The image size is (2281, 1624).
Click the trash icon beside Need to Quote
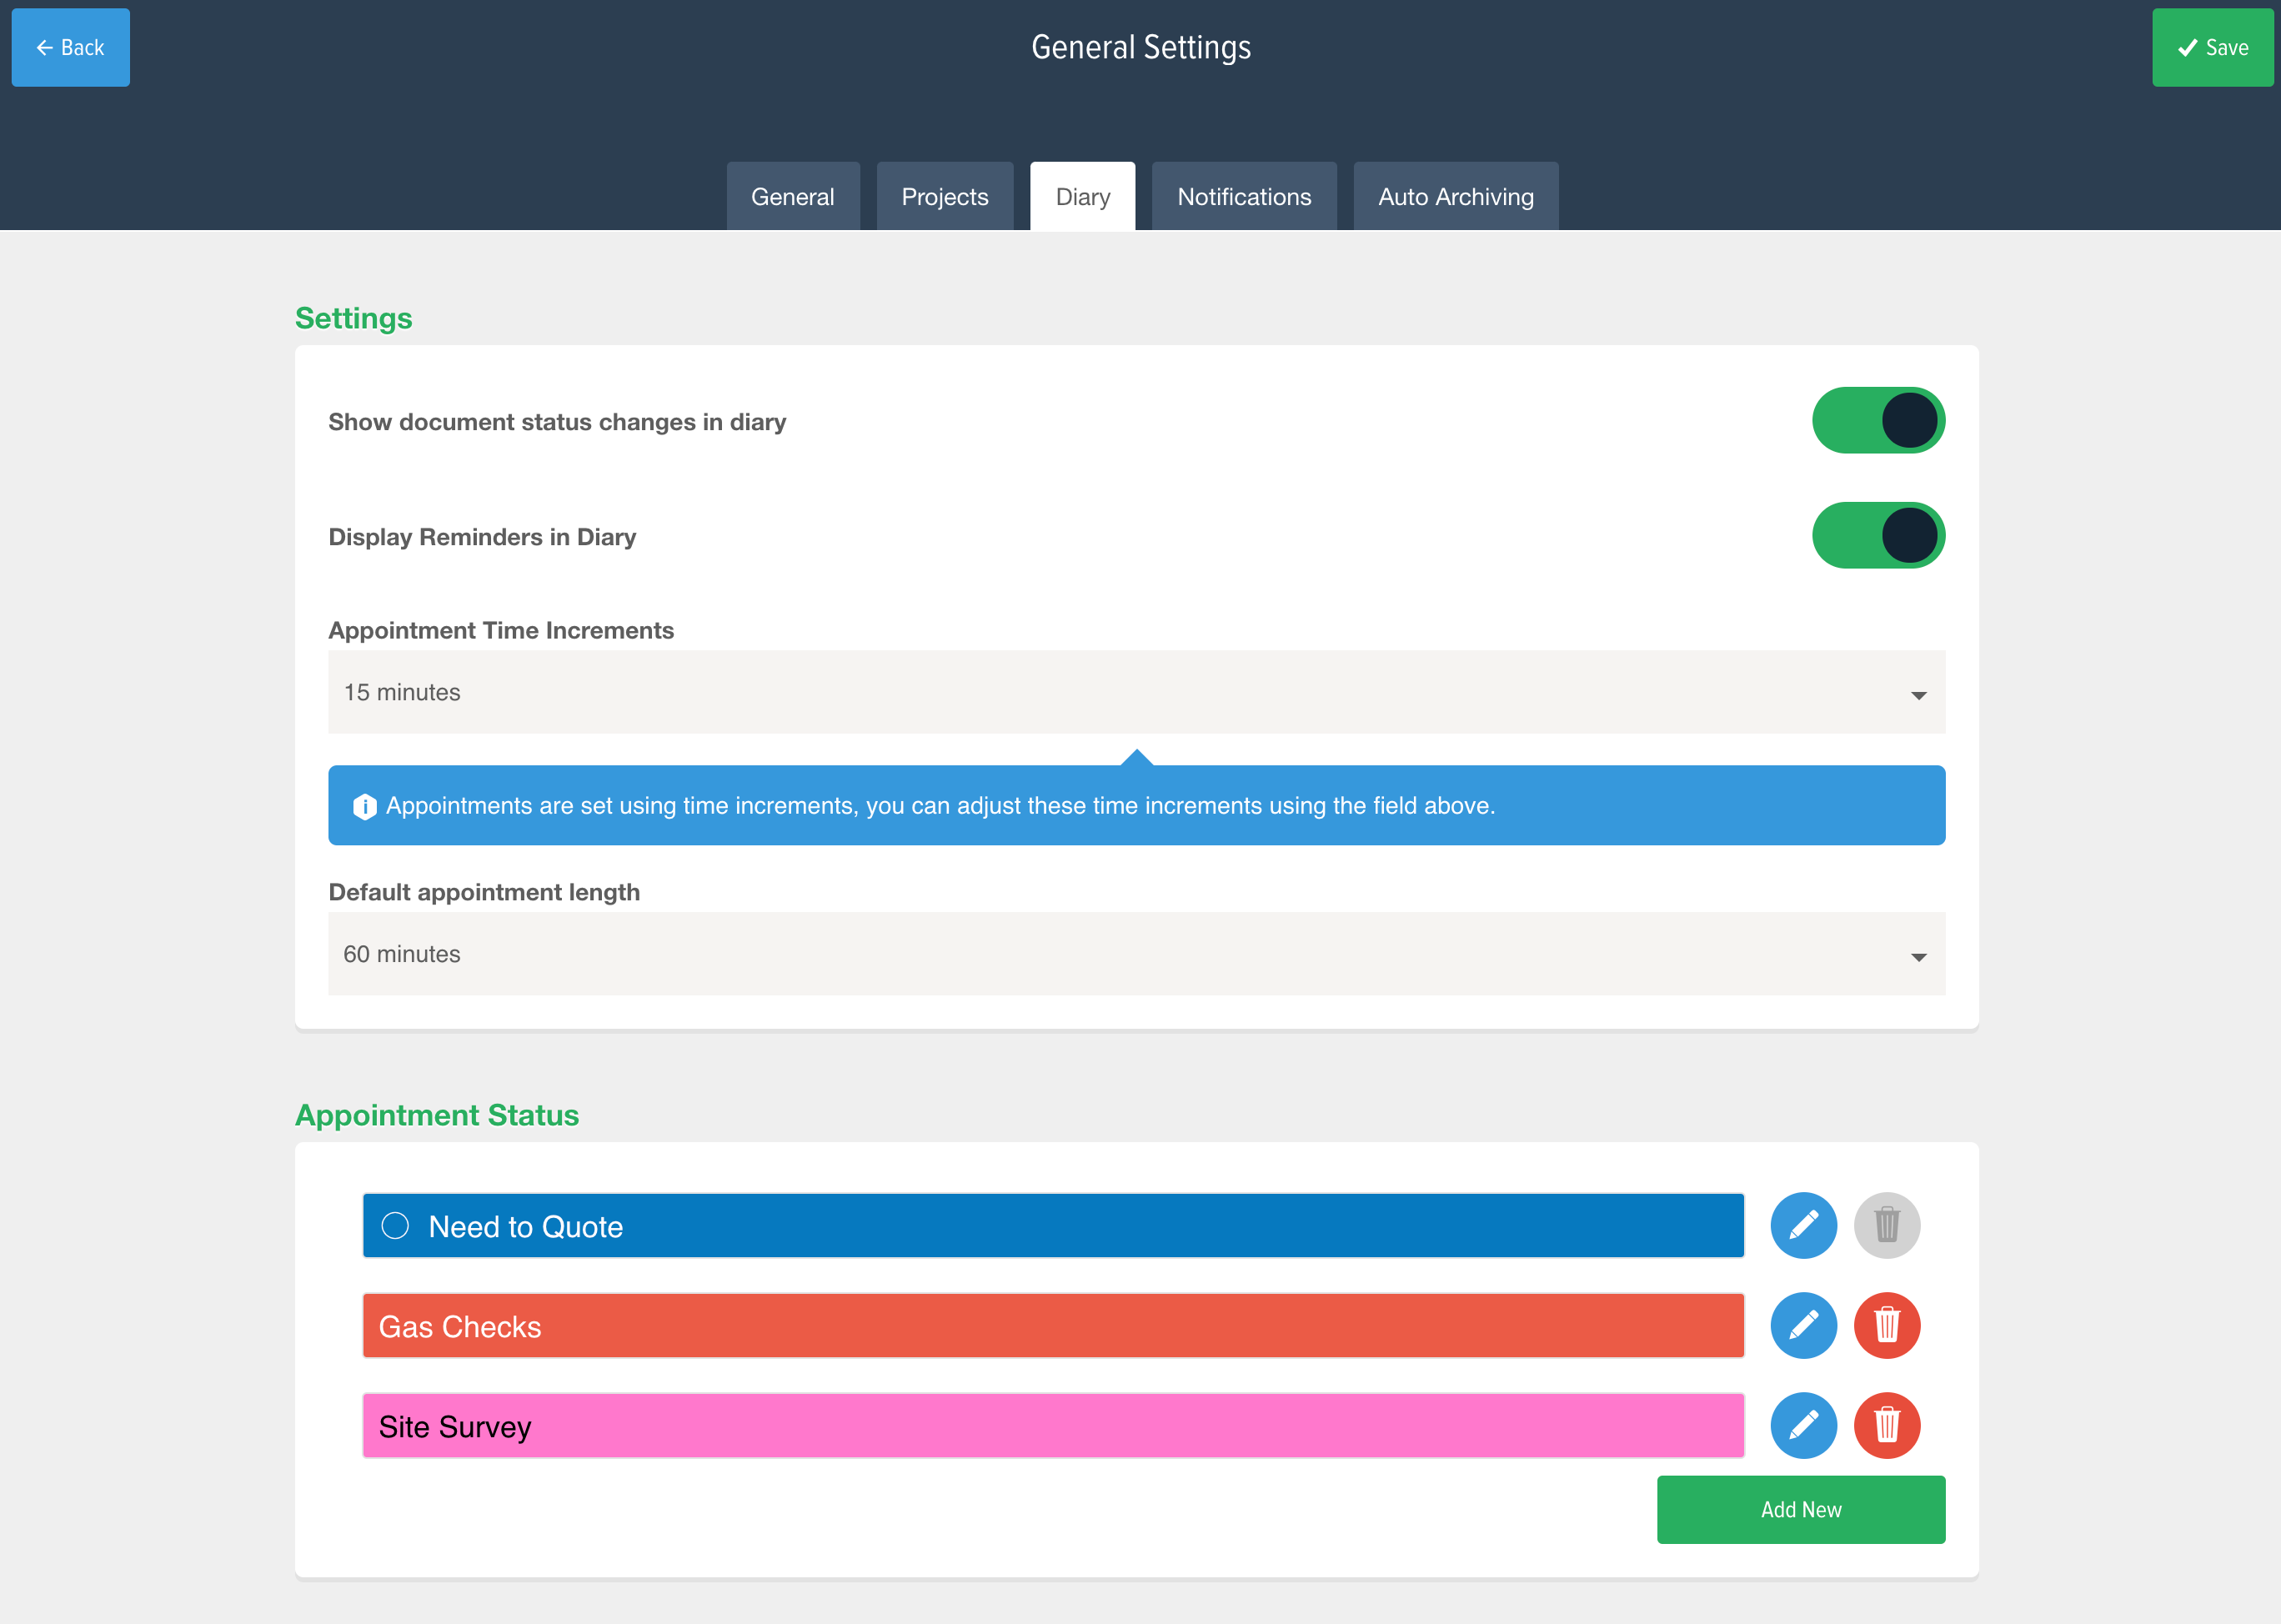1888,1225
